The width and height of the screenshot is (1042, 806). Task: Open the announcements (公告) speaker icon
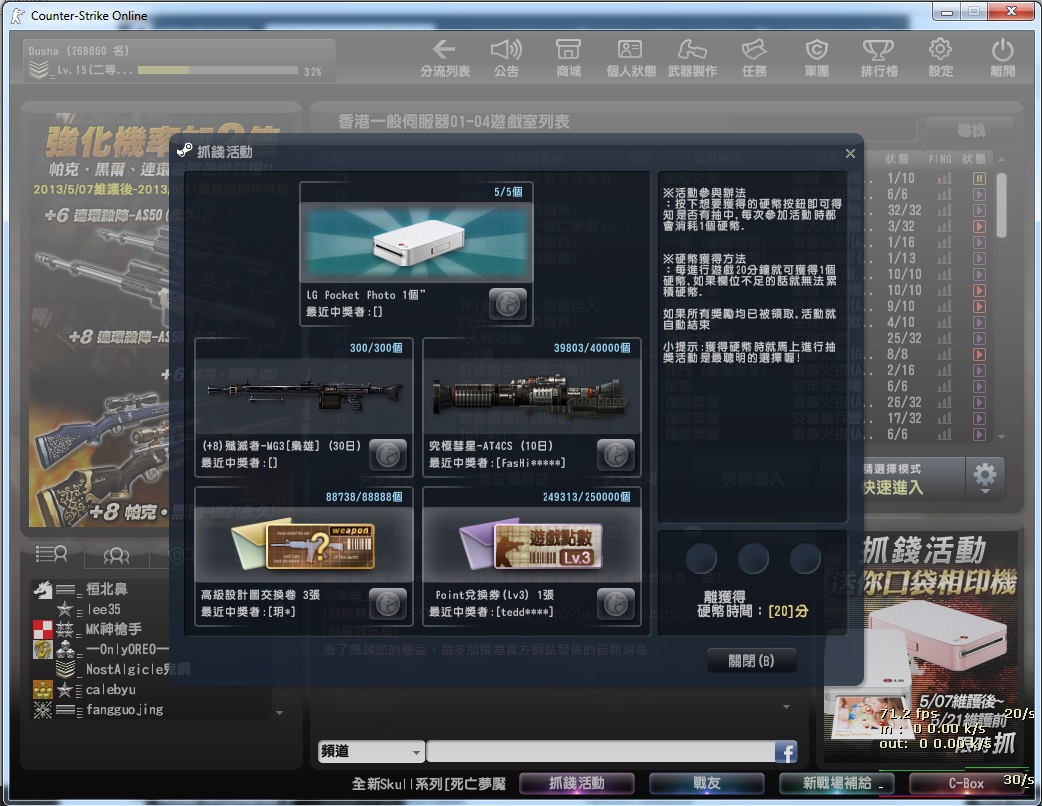[506, 57]
